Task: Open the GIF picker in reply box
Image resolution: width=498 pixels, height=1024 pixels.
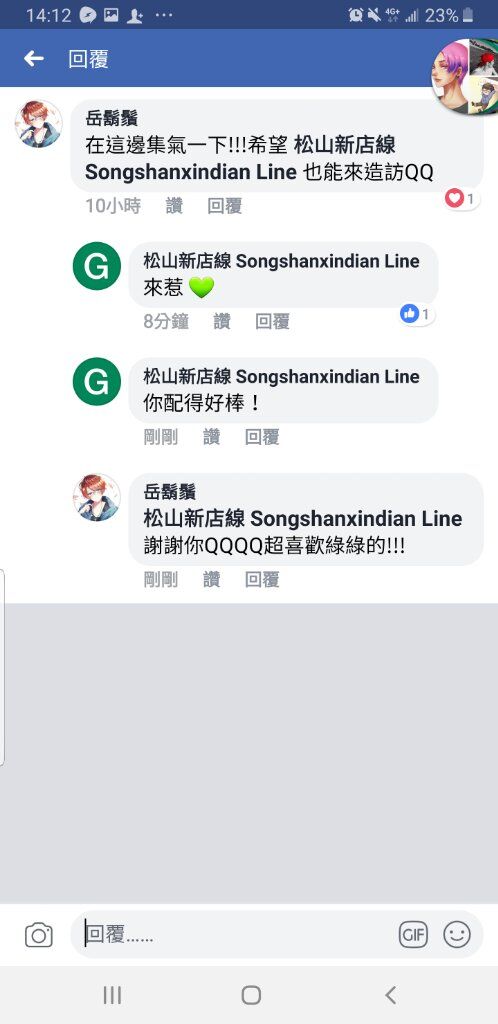Action: [x=413, y=935]
